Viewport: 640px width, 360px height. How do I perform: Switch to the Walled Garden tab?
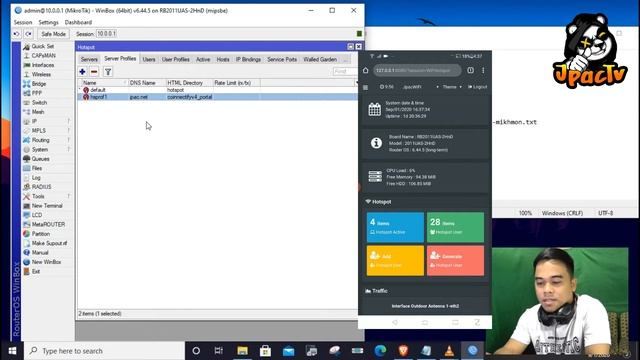pyautogui.click(x=320, y=60)
